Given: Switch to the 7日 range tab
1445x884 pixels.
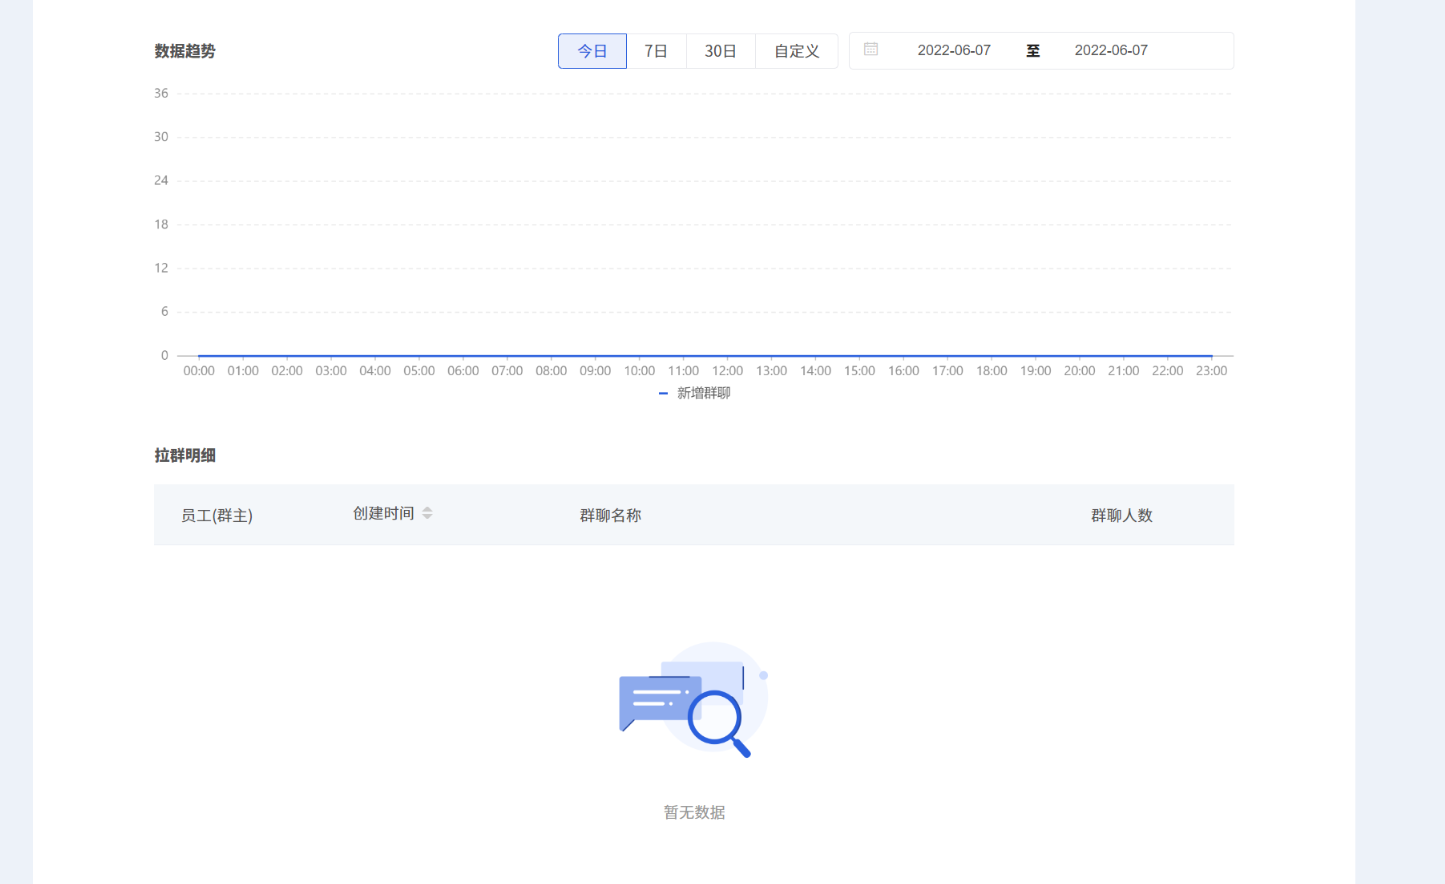Looking at the screenshot, I should click(x=656, y=51).
